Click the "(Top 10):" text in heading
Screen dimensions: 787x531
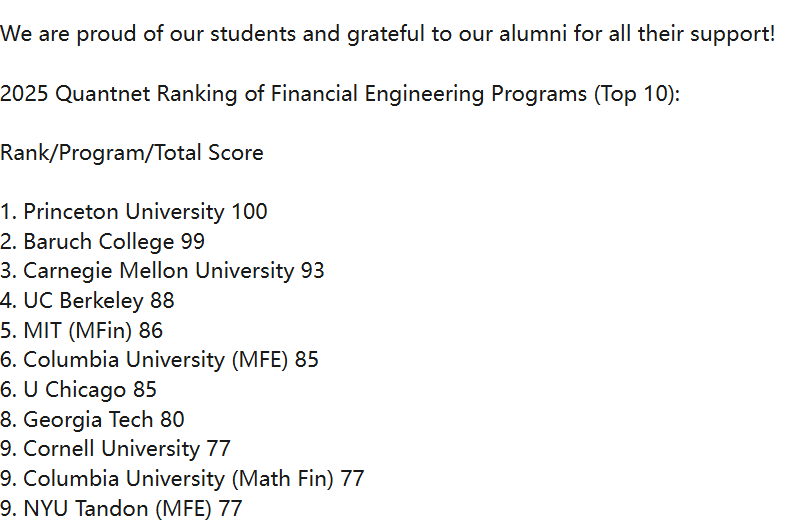click(x=637, y=94)
